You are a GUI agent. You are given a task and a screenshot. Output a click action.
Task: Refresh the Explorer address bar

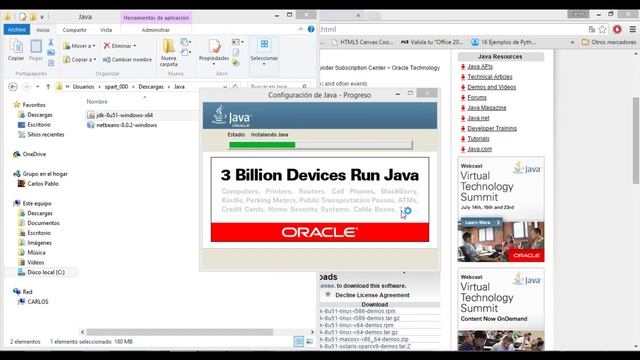235,87
